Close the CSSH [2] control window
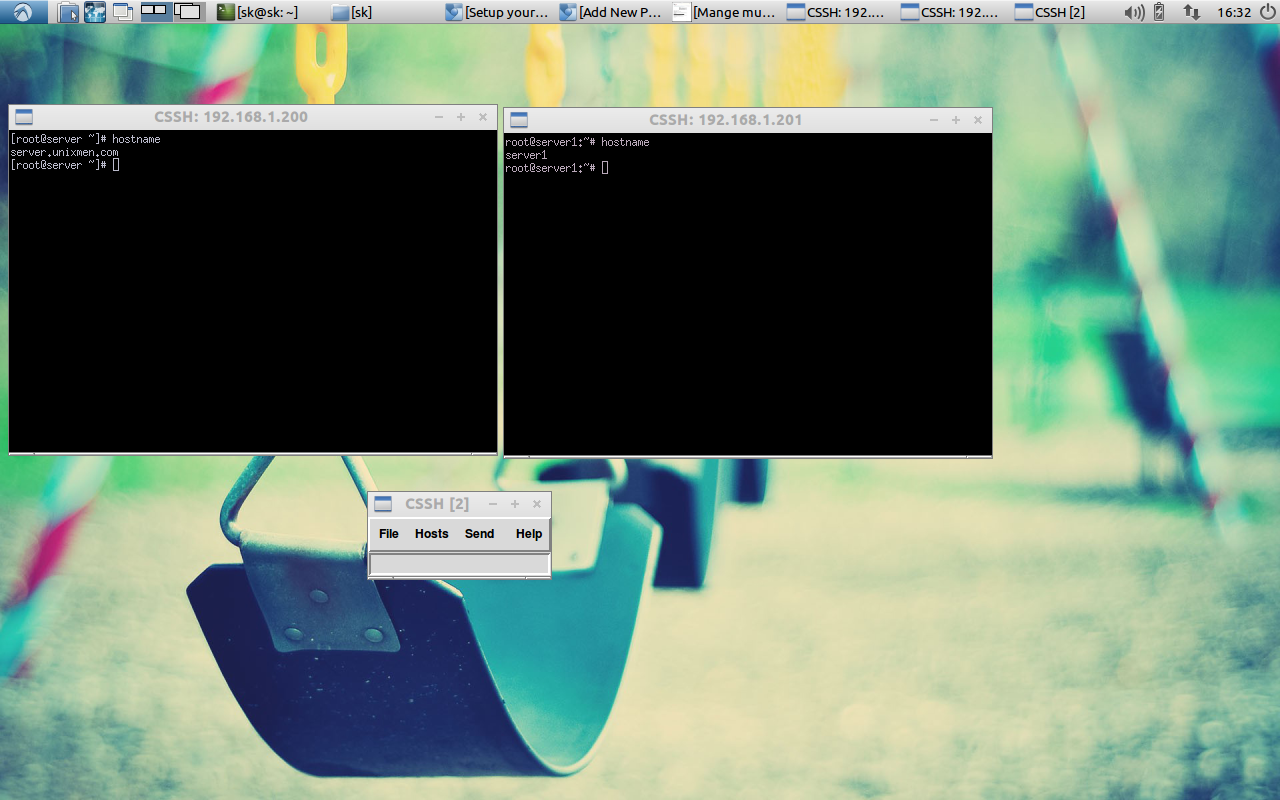The image size is (1280, 800). point(537,504)
